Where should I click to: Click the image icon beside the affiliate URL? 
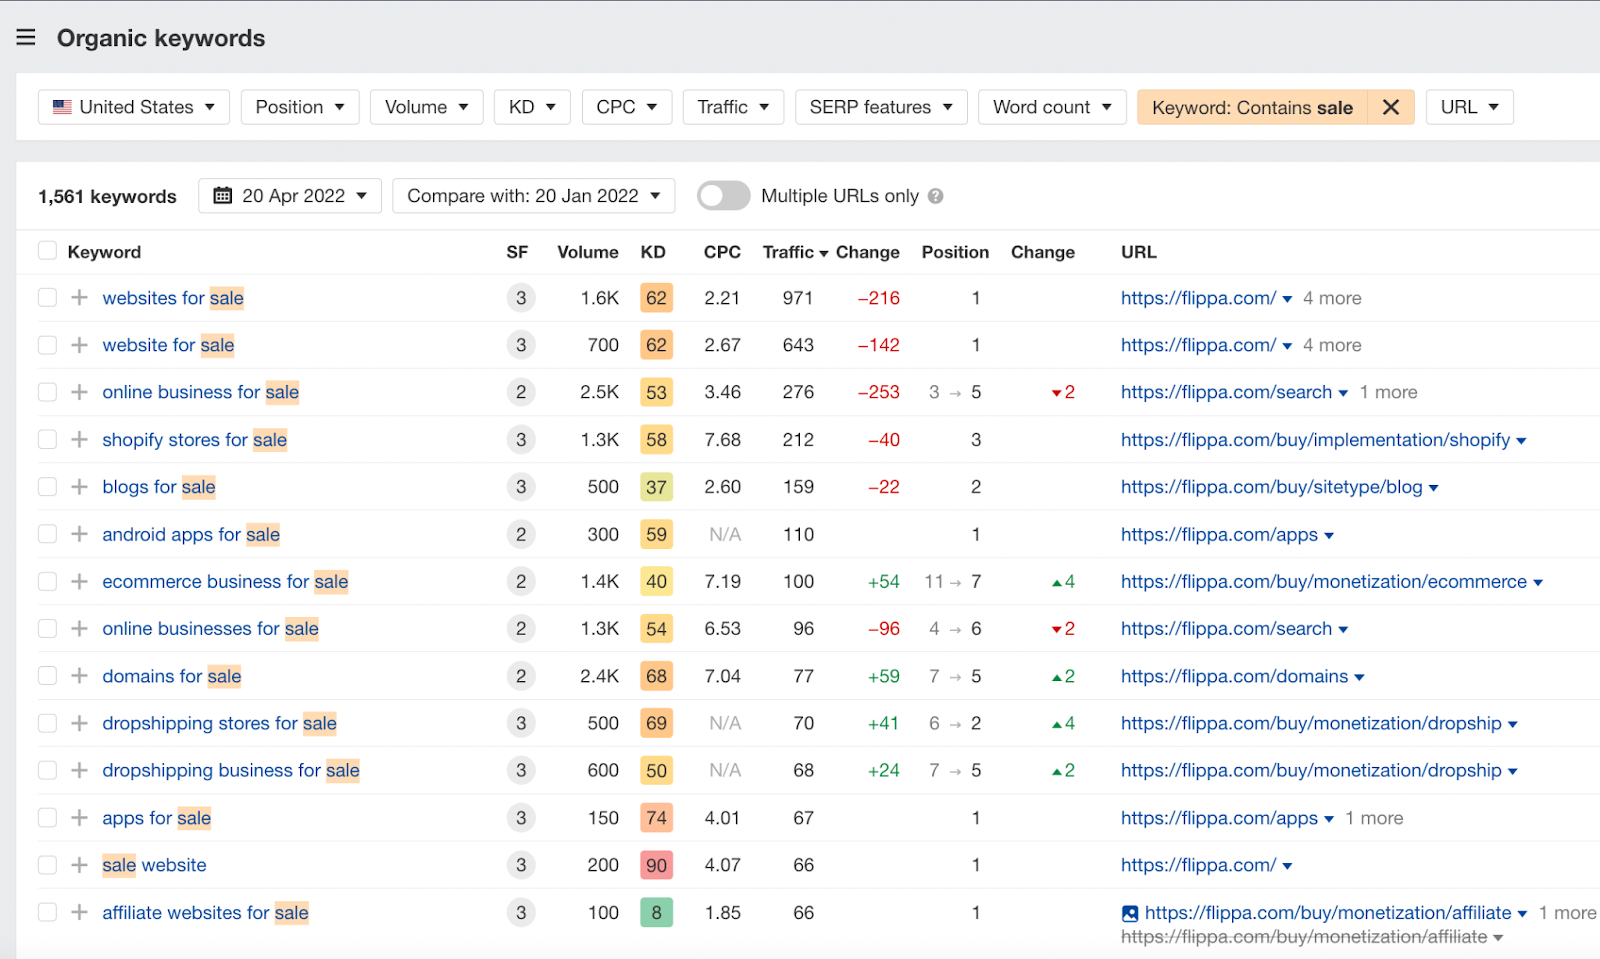click(1130, 913)
